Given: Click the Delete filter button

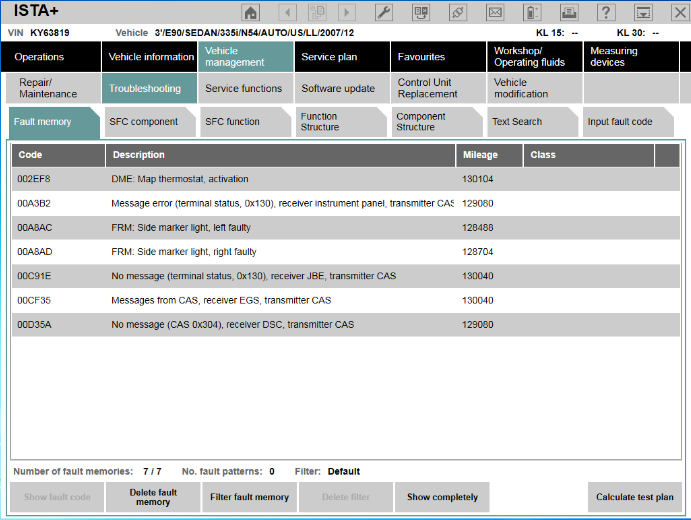Looking at the screenshot, I should [346, 497].
